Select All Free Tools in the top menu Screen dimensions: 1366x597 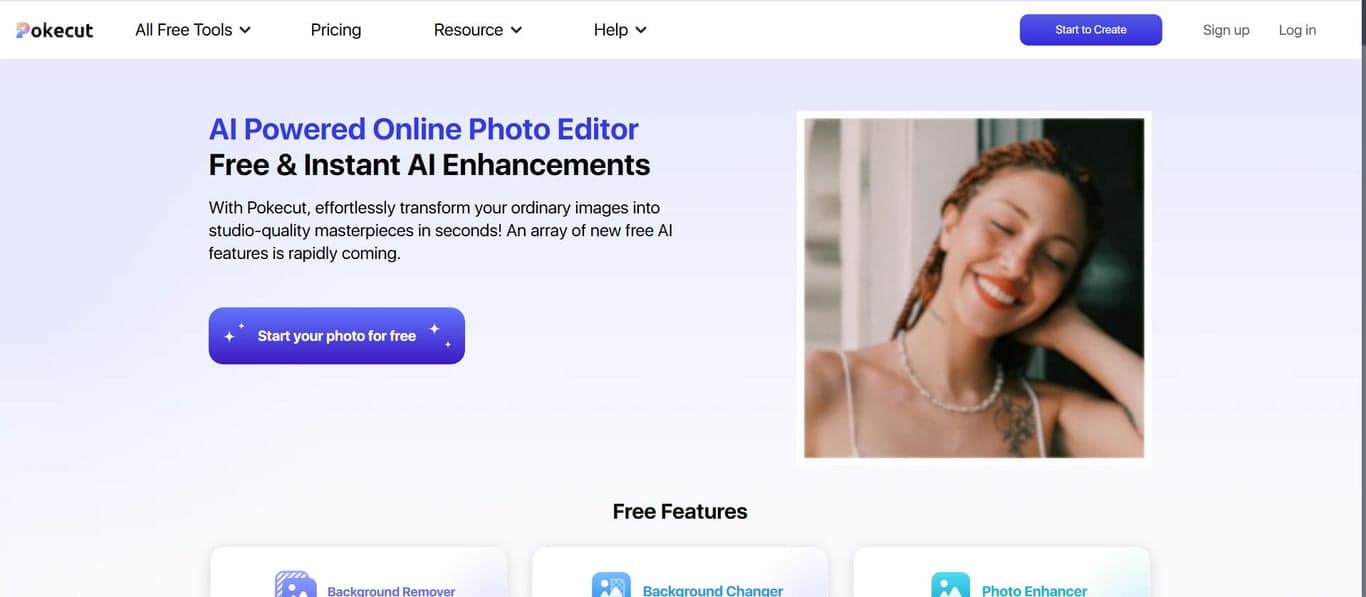(183, 30)
